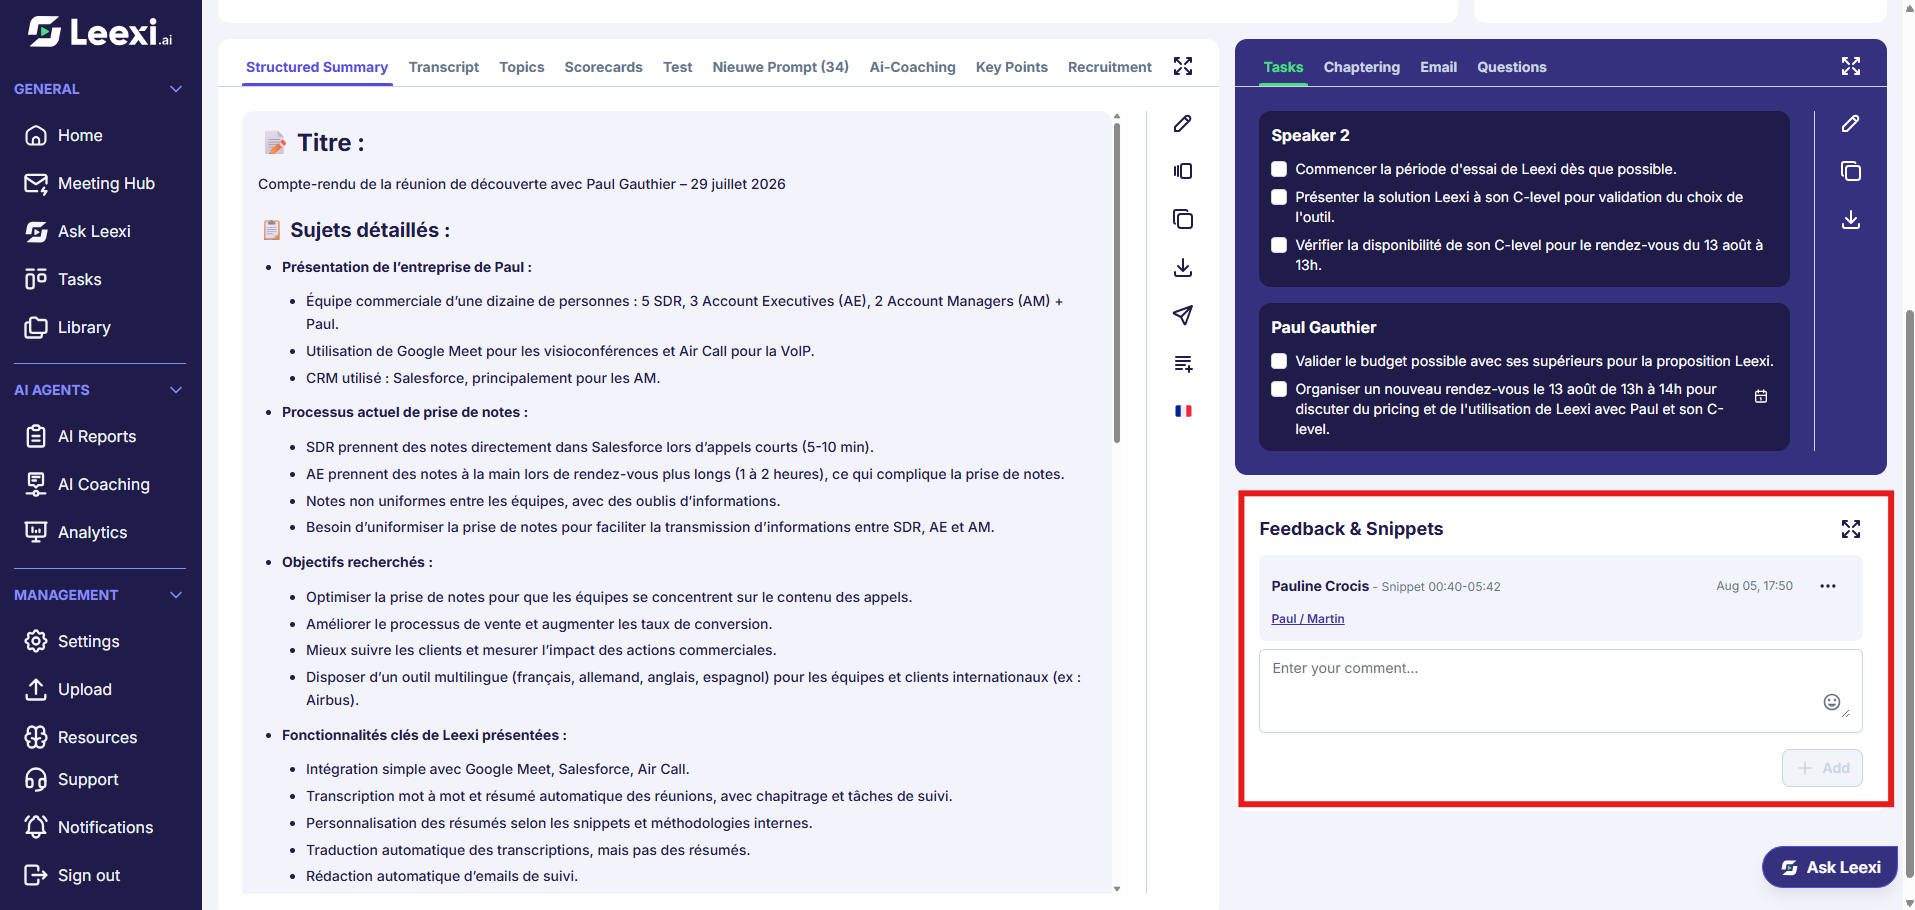Viewport: 1915px width, 910px height.
Task: Click the Leexi.ai logo
Action: pos(100,32)
